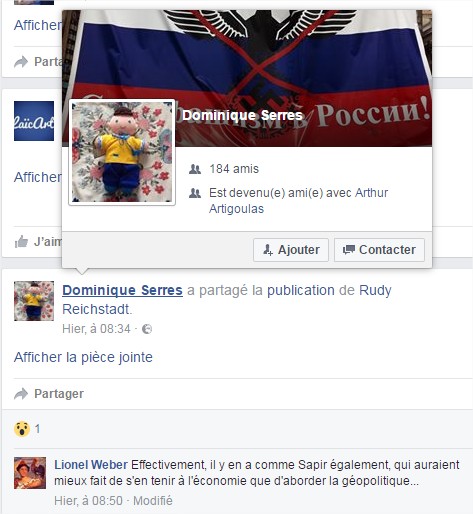Open the LaïcArt page logo
The image size is (473, 514).
click(34, 121)
